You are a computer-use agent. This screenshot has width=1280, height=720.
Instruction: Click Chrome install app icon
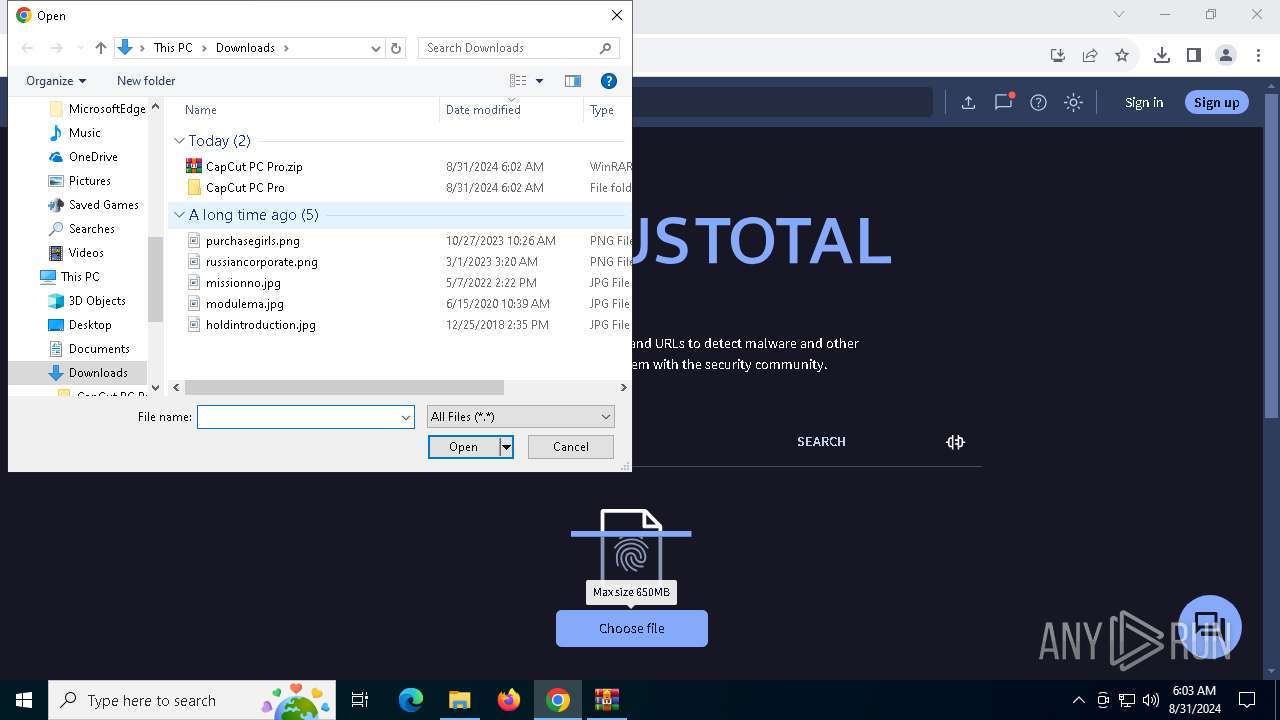[1058, 55]
